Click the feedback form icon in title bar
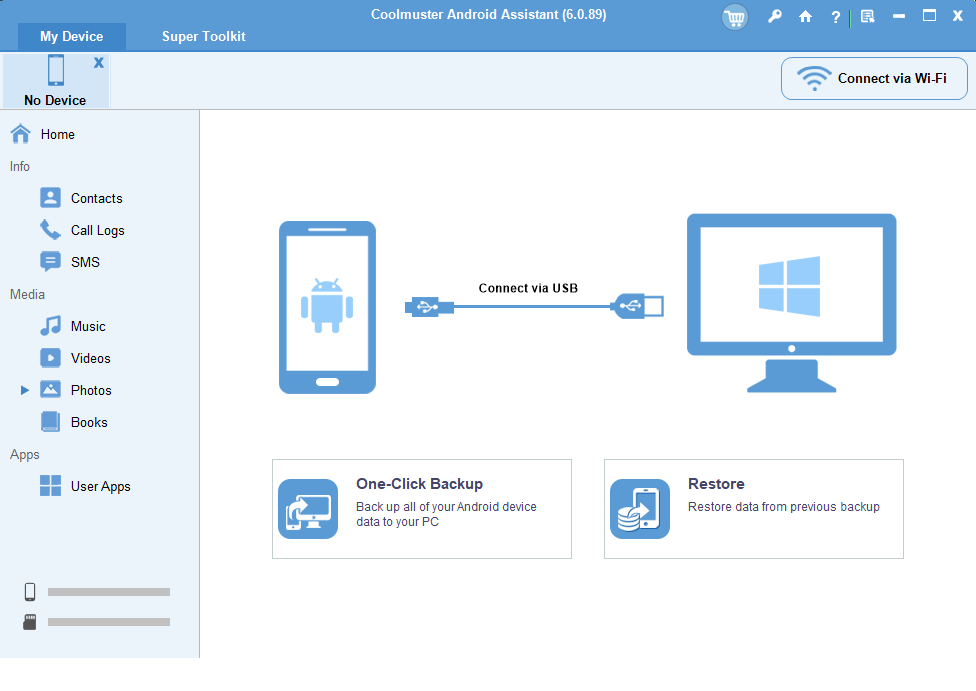Image resolution: width=976 pixels, height=691 pixels. [867, 17]
